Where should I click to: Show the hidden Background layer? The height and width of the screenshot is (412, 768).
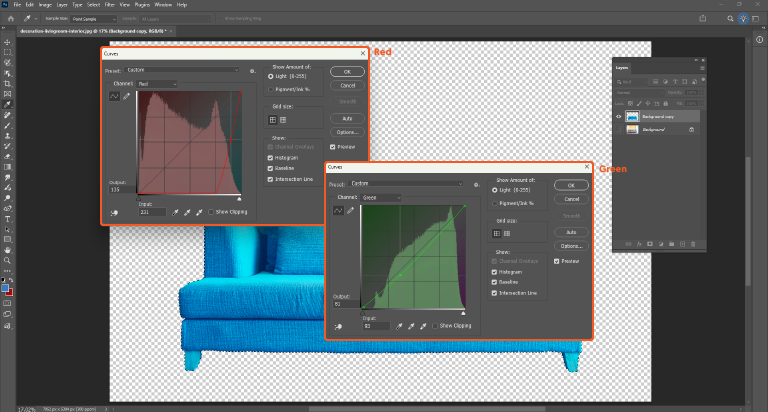[x=619, y=130]
